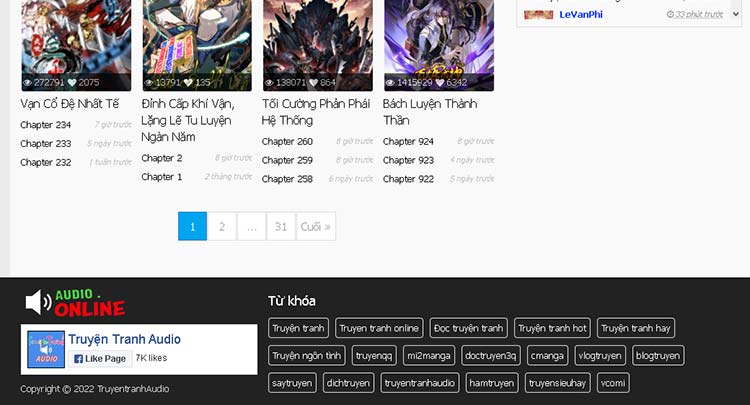This screenshot has width=750, height=405.
Task: Click the Cuối » last page button
Action: [315, 227]
